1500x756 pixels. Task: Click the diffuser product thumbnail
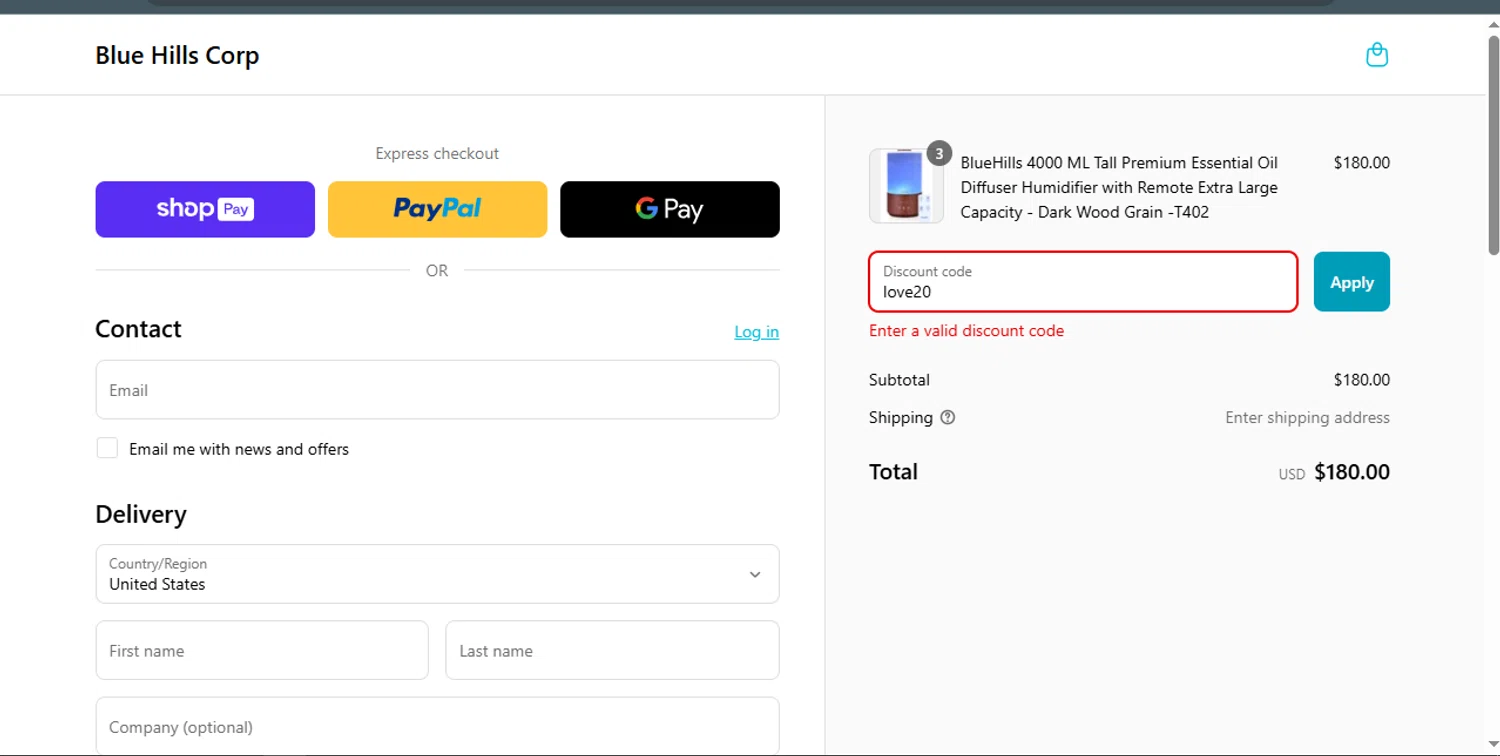click(906, 186)
